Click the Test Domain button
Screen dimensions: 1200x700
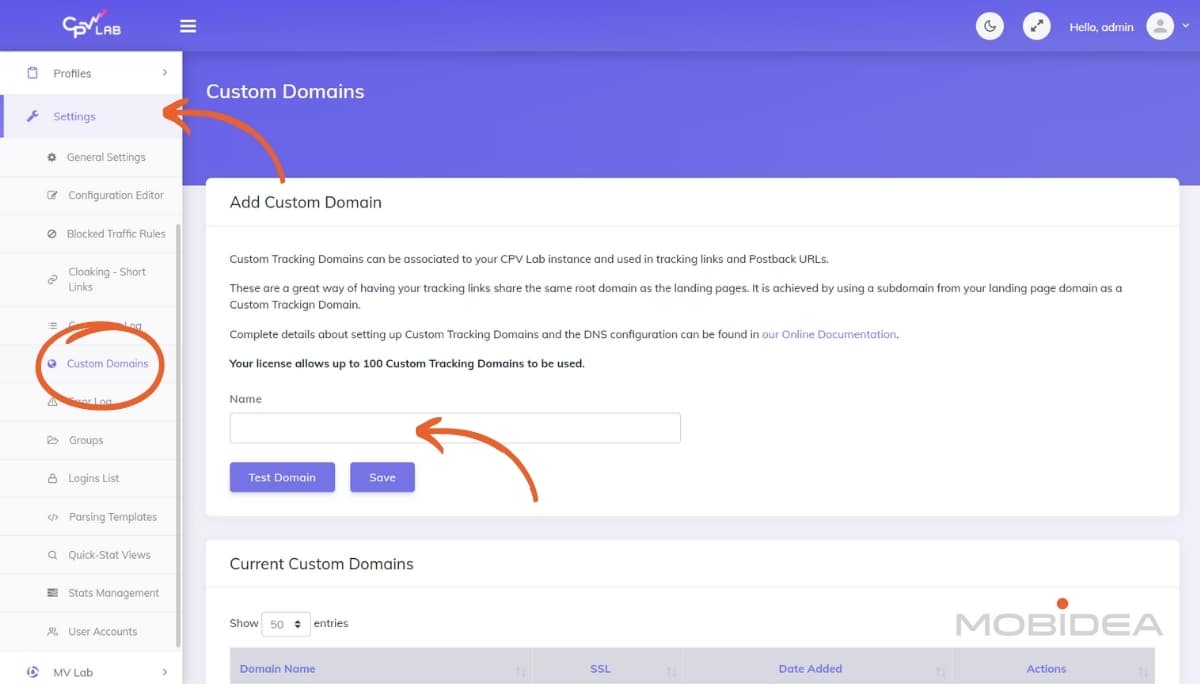click(282, 477)
